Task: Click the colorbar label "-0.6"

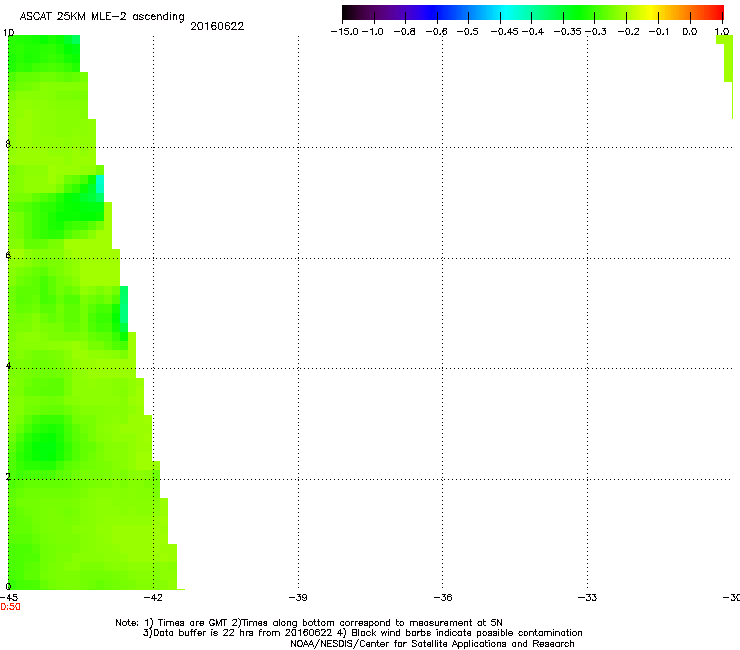Action: 437,32
